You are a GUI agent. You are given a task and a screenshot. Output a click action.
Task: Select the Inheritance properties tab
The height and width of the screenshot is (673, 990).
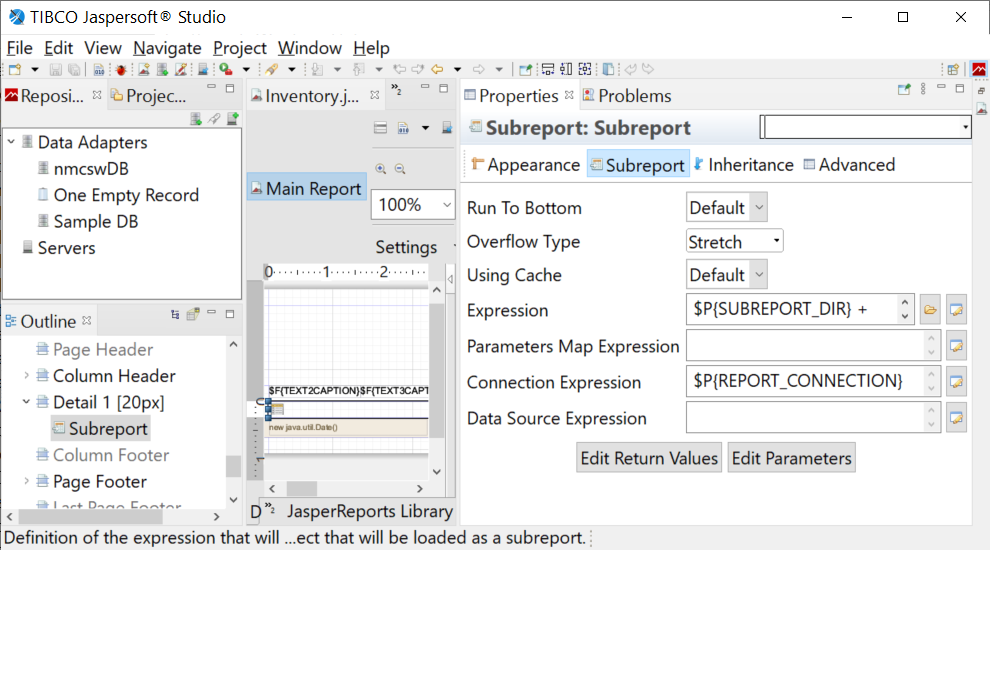[x=743, y=165]
